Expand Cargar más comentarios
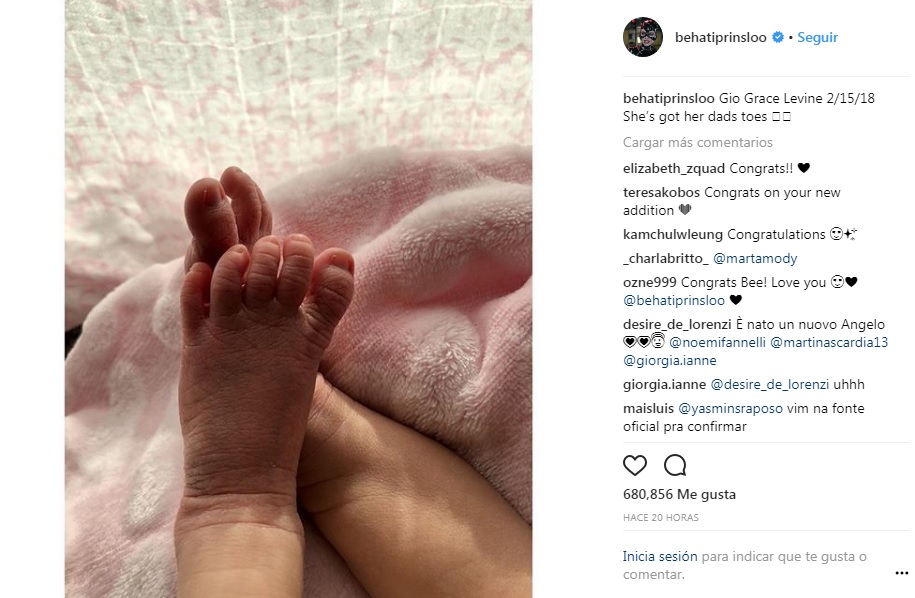The width and height of the screenshot is (915, 598). [697, 142]
